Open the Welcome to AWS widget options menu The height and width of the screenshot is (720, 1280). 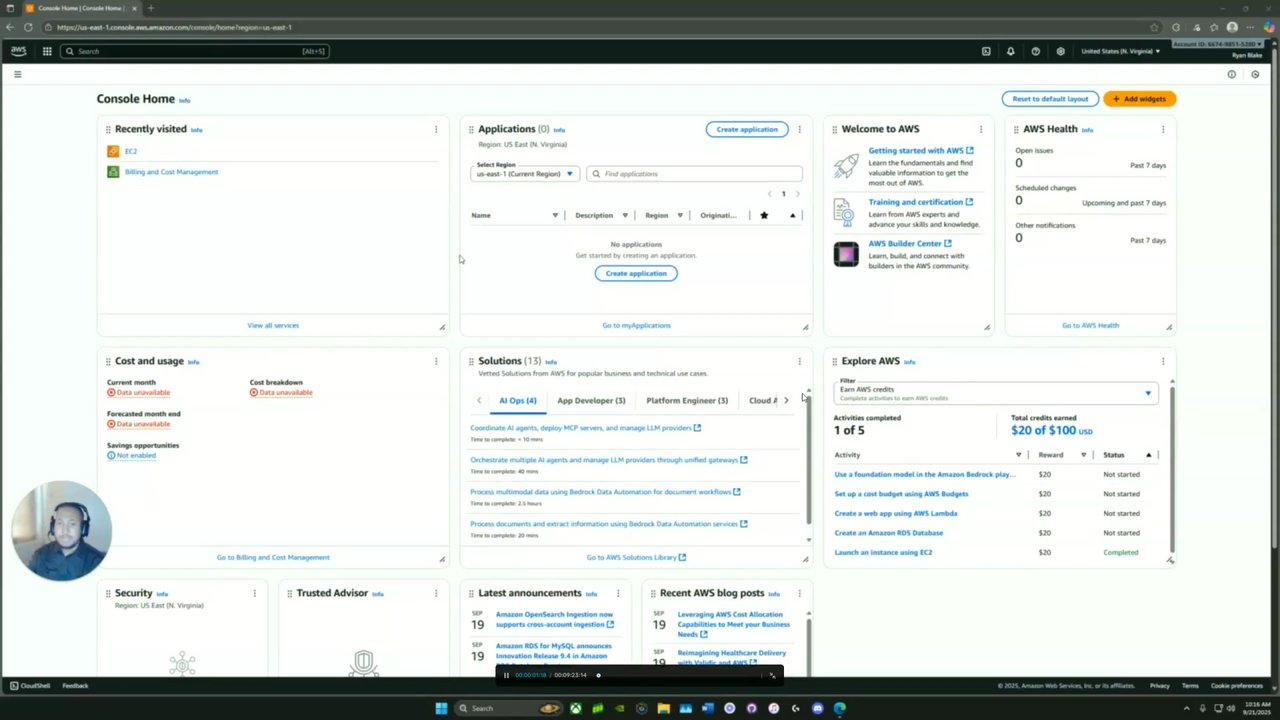[981, 129]
